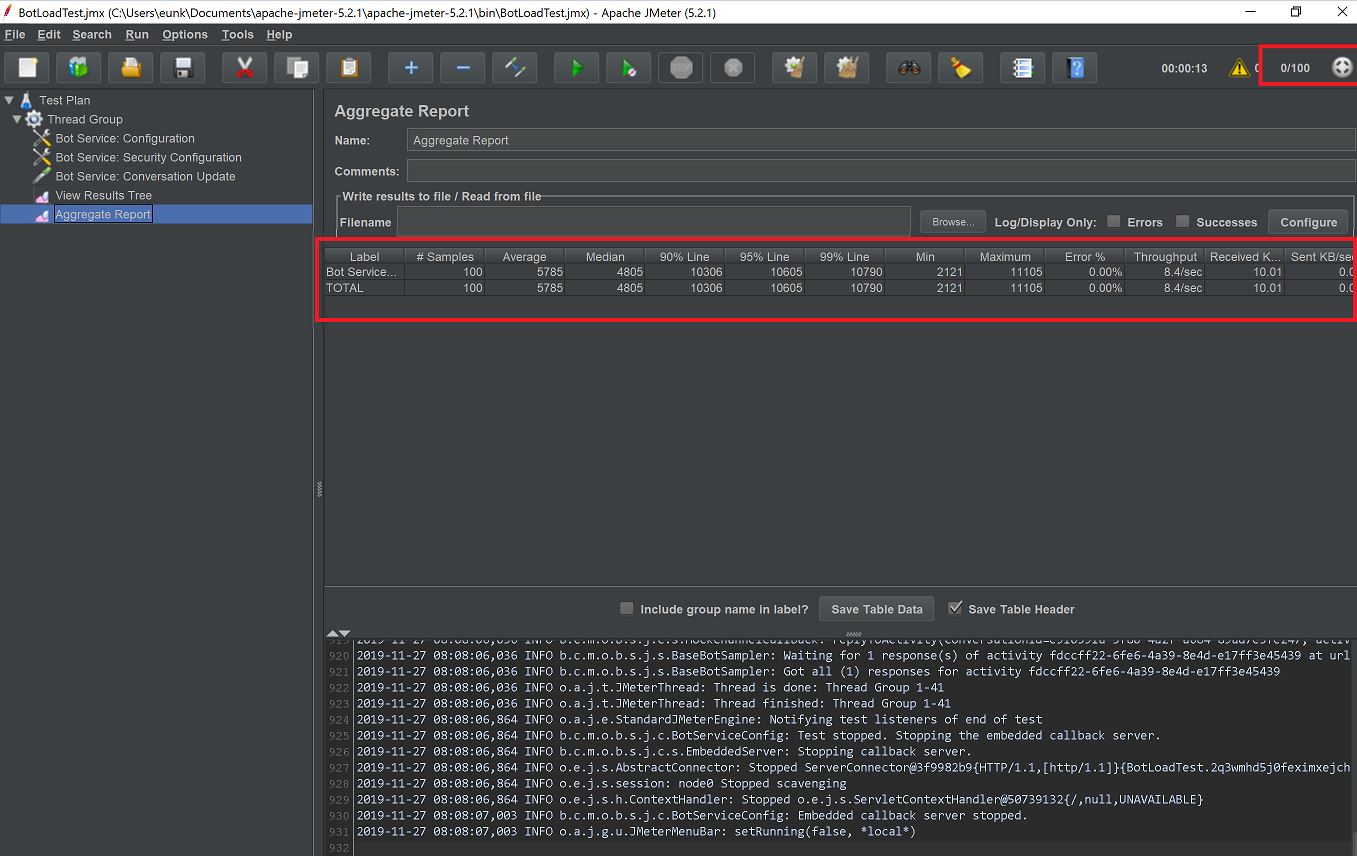Click the Clear All results icon
This screenshot has height=856, width=1357.
coord(847,68)
